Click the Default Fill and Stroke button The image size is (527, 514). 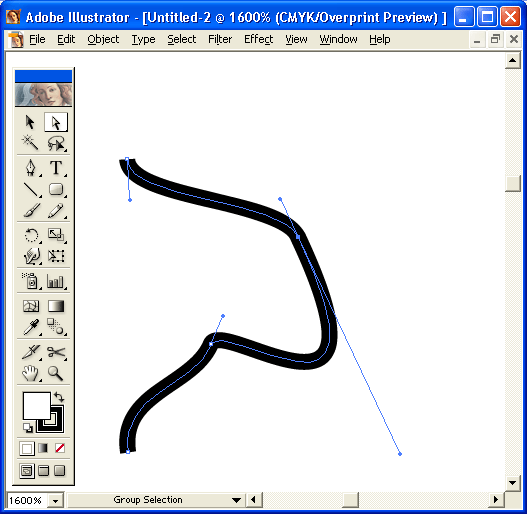(28, 428)
